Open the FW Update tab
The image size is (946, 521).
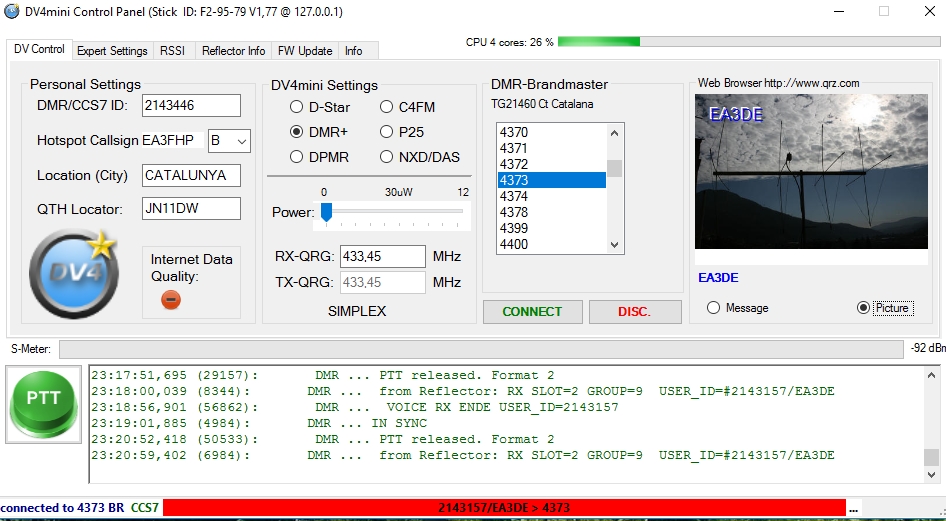tap(305, 51)
